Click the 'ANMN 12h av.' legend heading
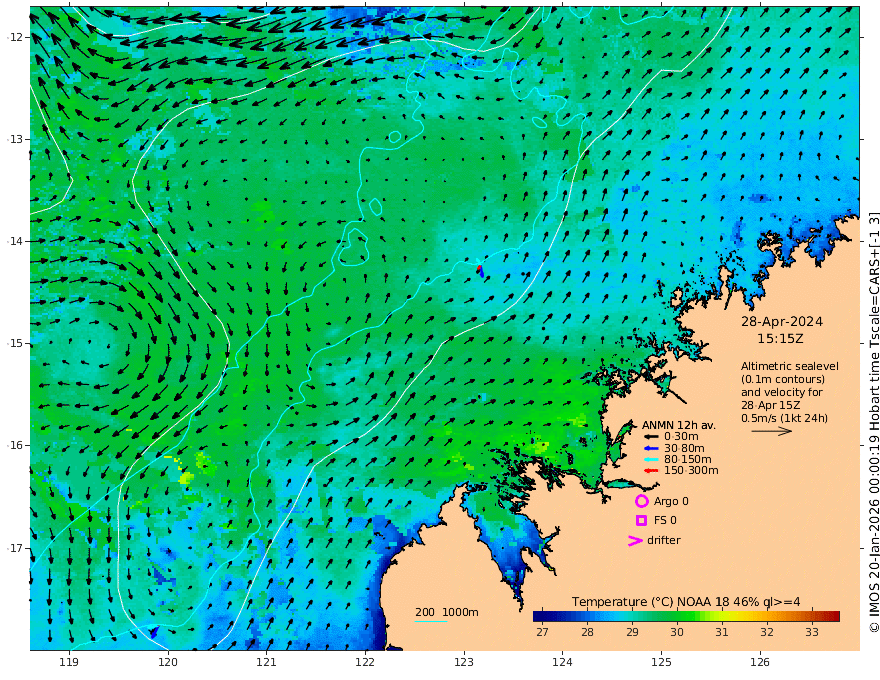Image resolution: width=880 pixels, height=680 pixels. click(x=679, y=425)
